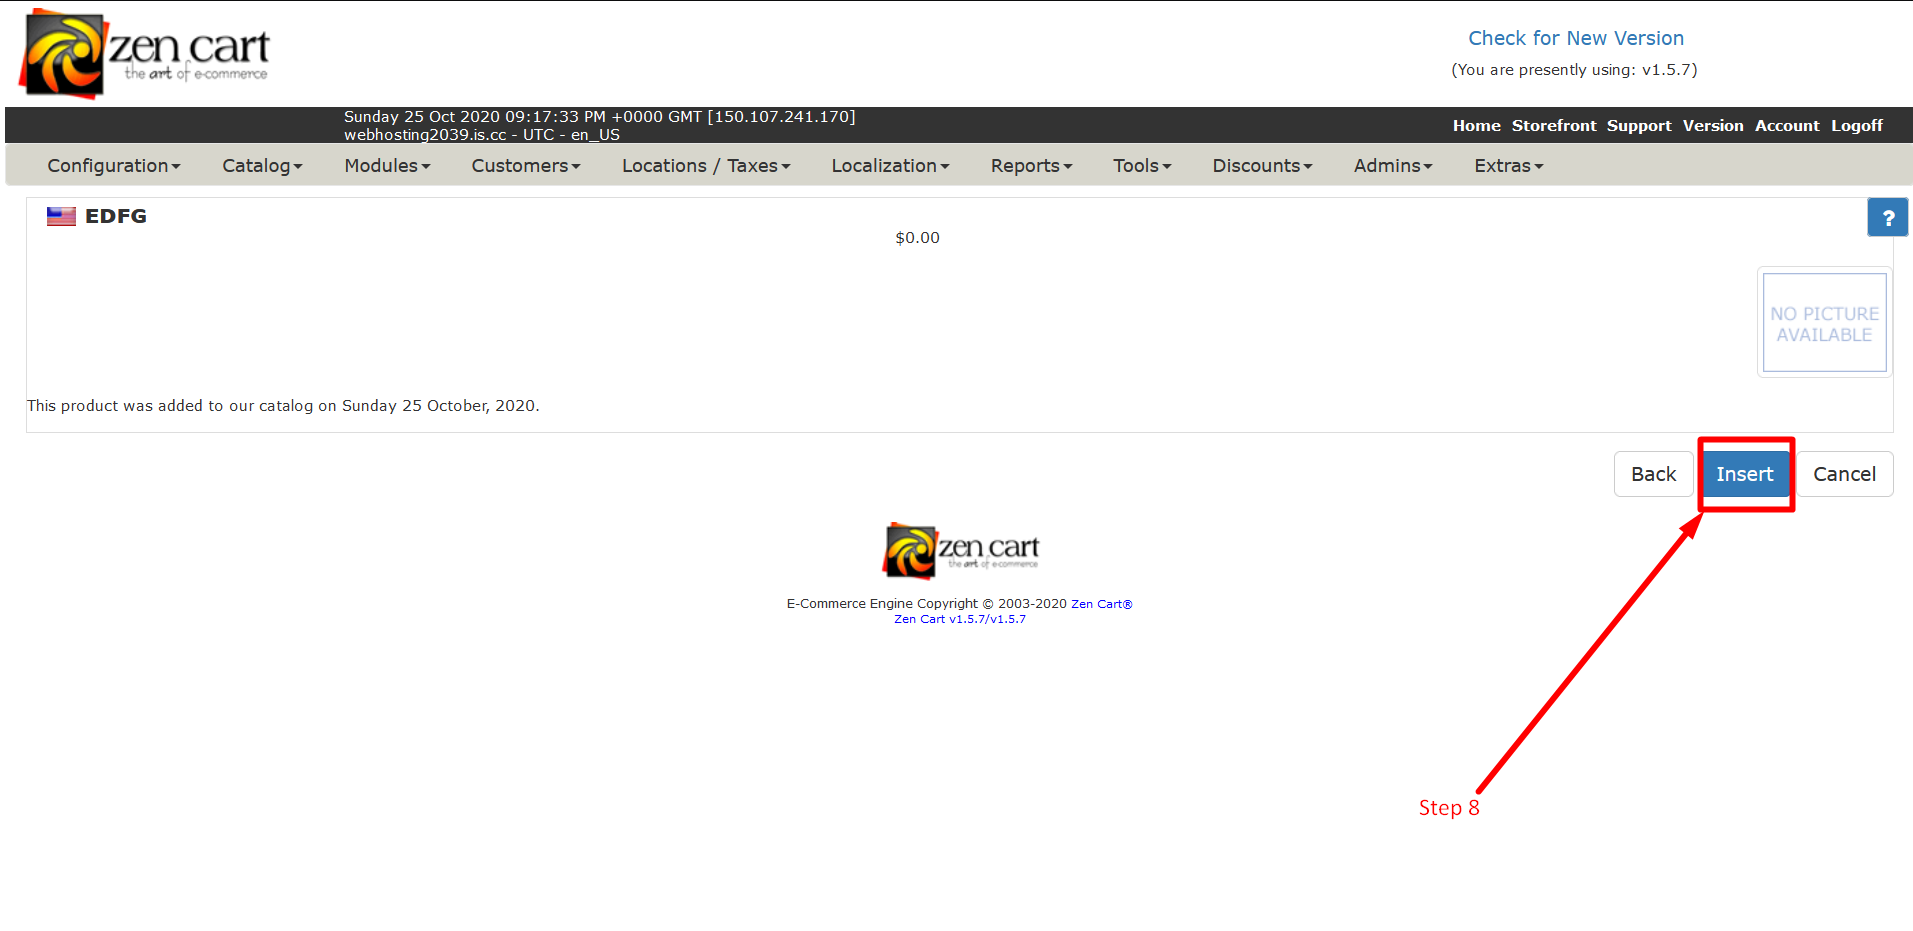Click the product added date text
The image size is (1913, 931).
[x=283, y=406]
